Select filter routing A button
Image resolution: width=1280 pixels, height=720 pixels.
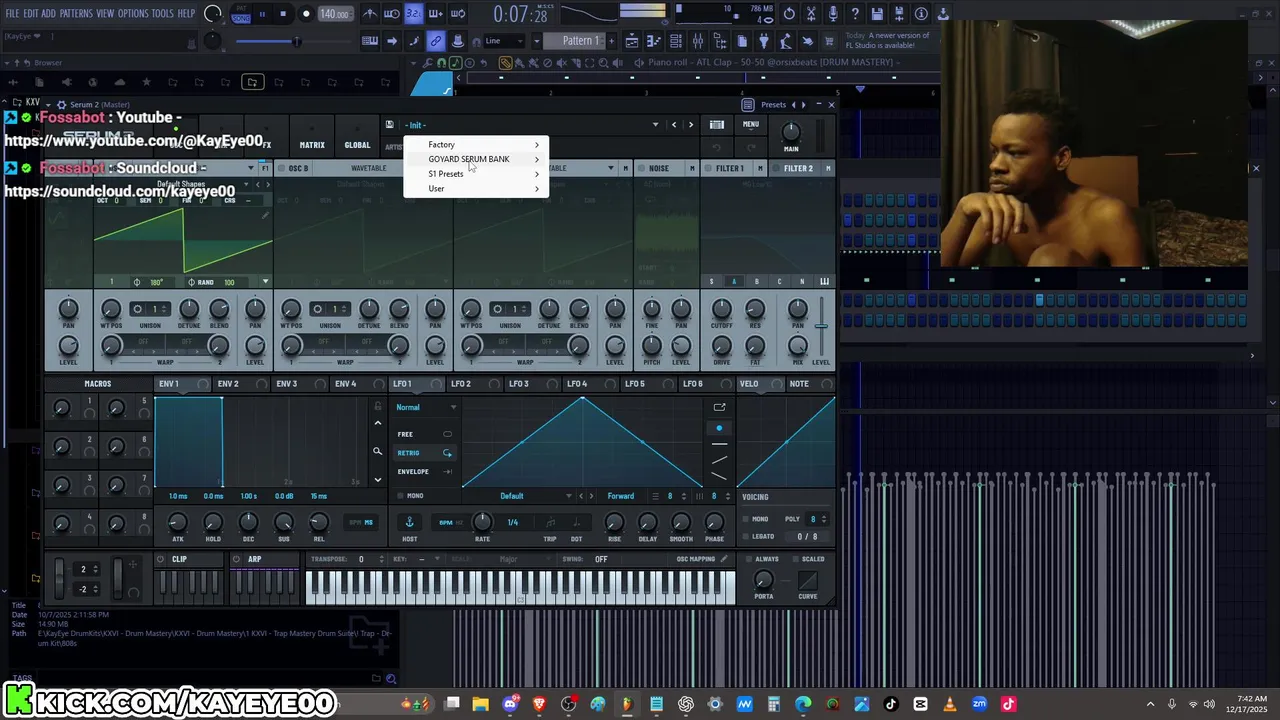click(x=733, y=282)
